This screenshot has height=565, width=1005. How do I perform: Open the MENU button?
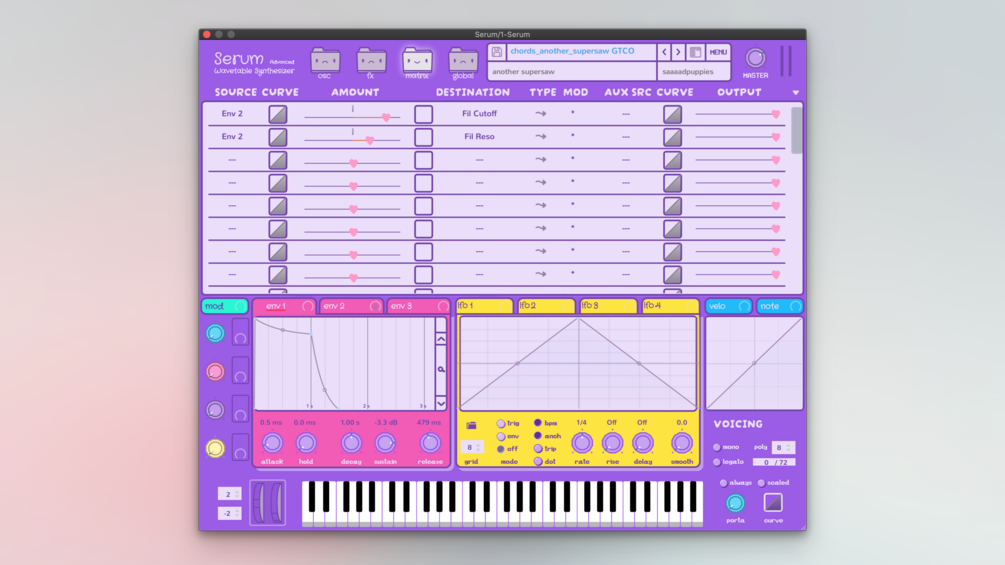718,52
